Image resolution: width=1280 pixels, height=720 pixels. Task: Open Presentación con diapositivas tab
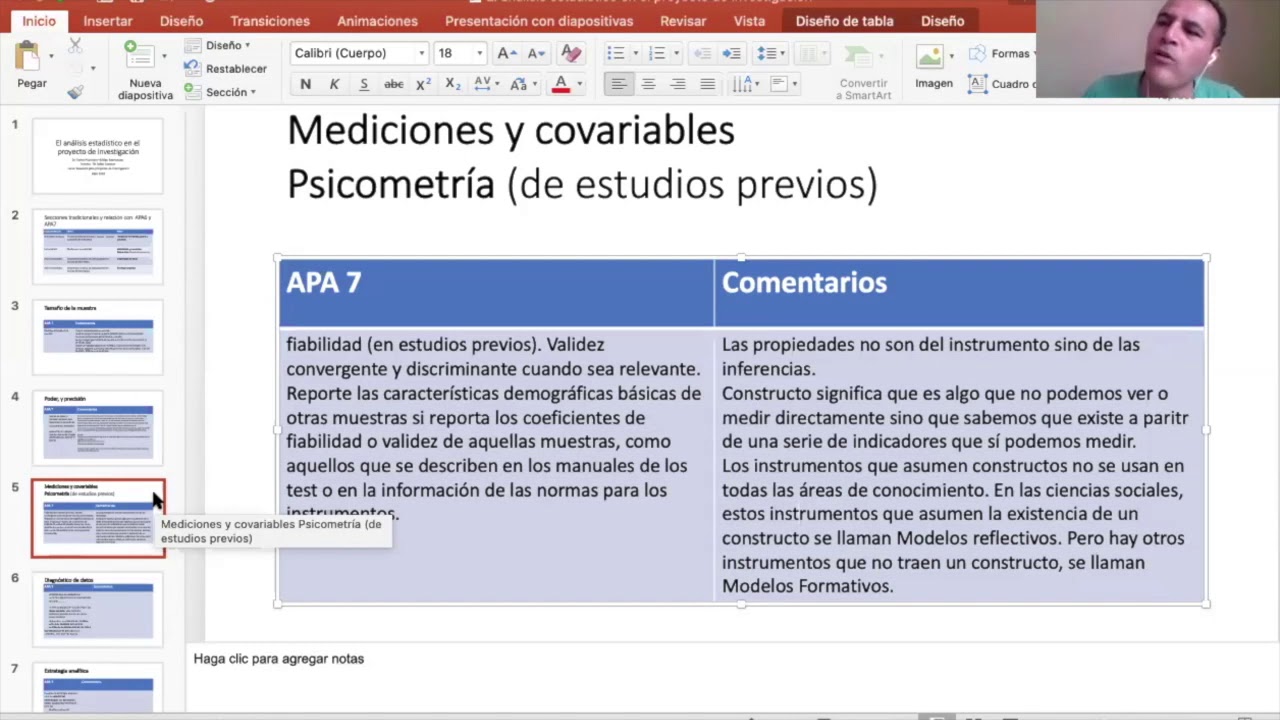(x=539, y=20)
